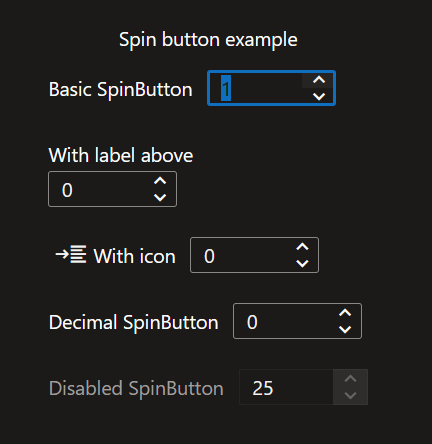This screenshot has height=444, width=432.
Task: Decrease the With icon spin value
Action: click(302, 263)
